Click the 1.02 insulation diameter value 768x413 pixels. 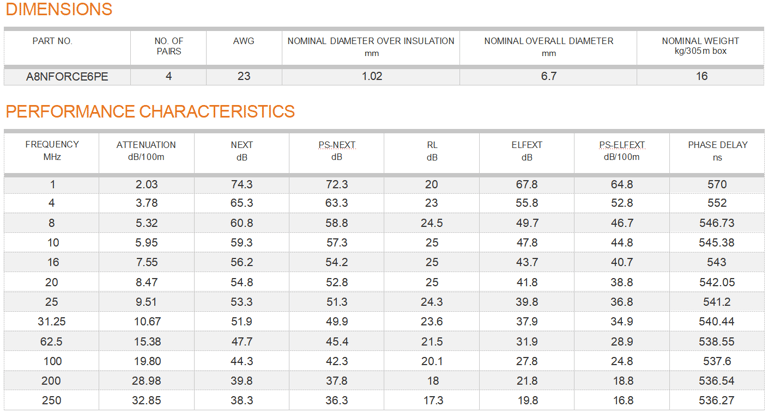(371, 76)
